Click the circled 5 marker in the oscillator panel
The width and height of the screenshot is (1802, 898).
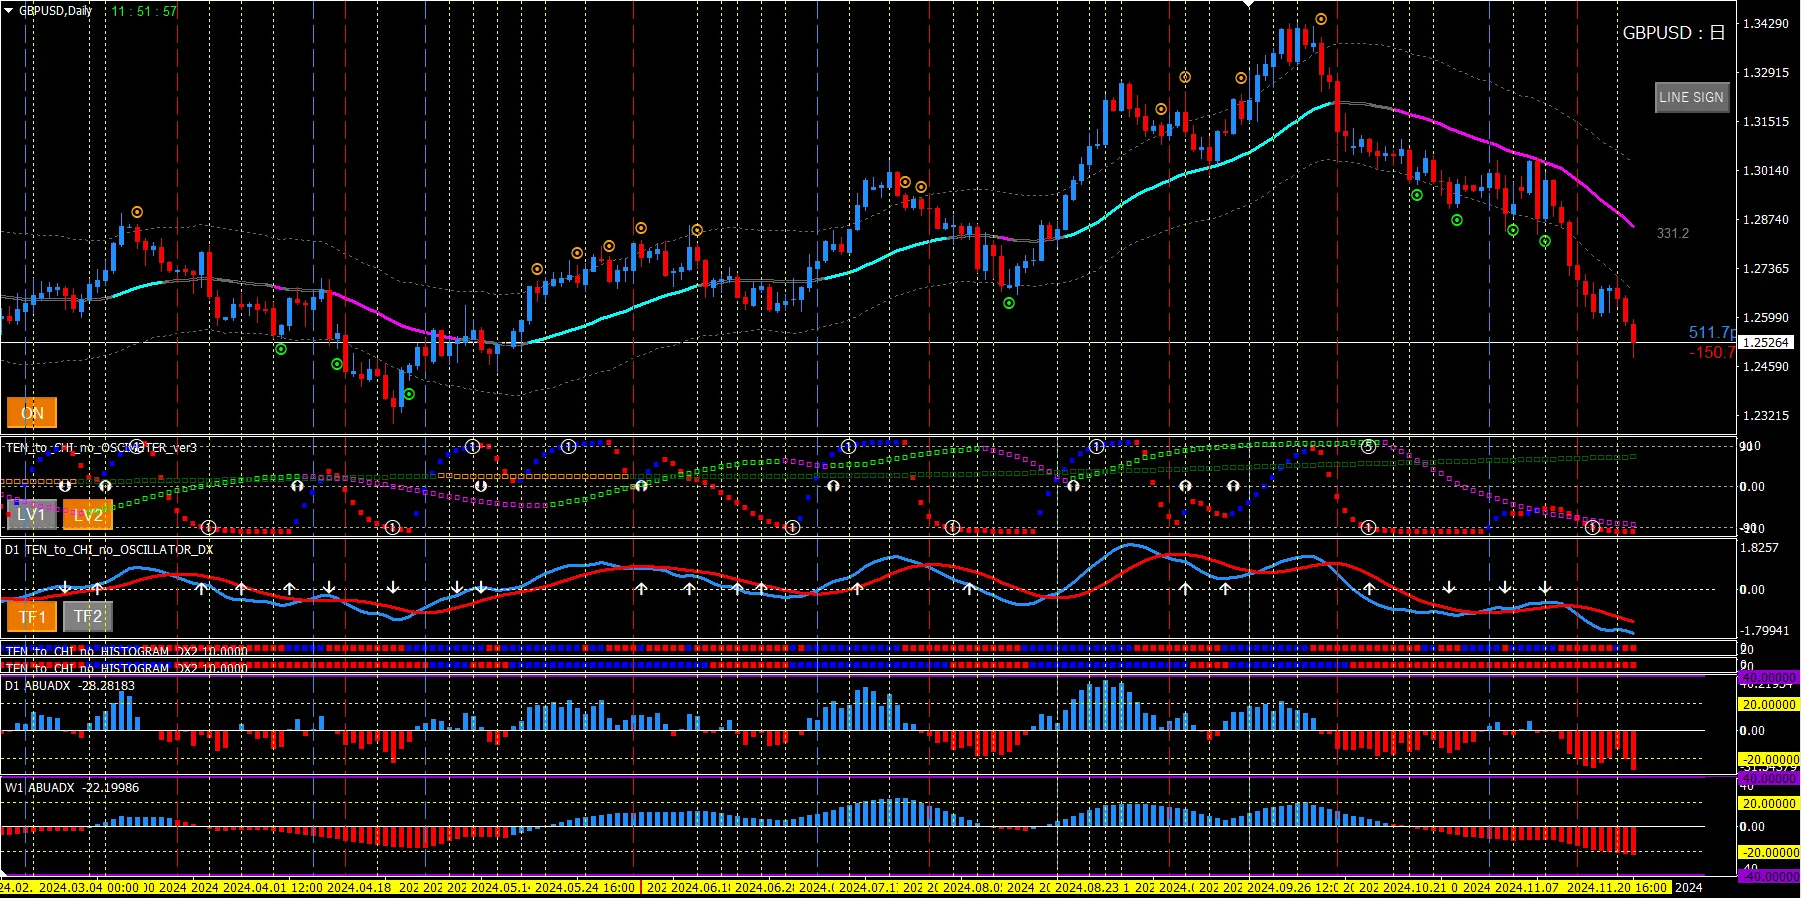pyautogui.click(x=1369, y=446)
